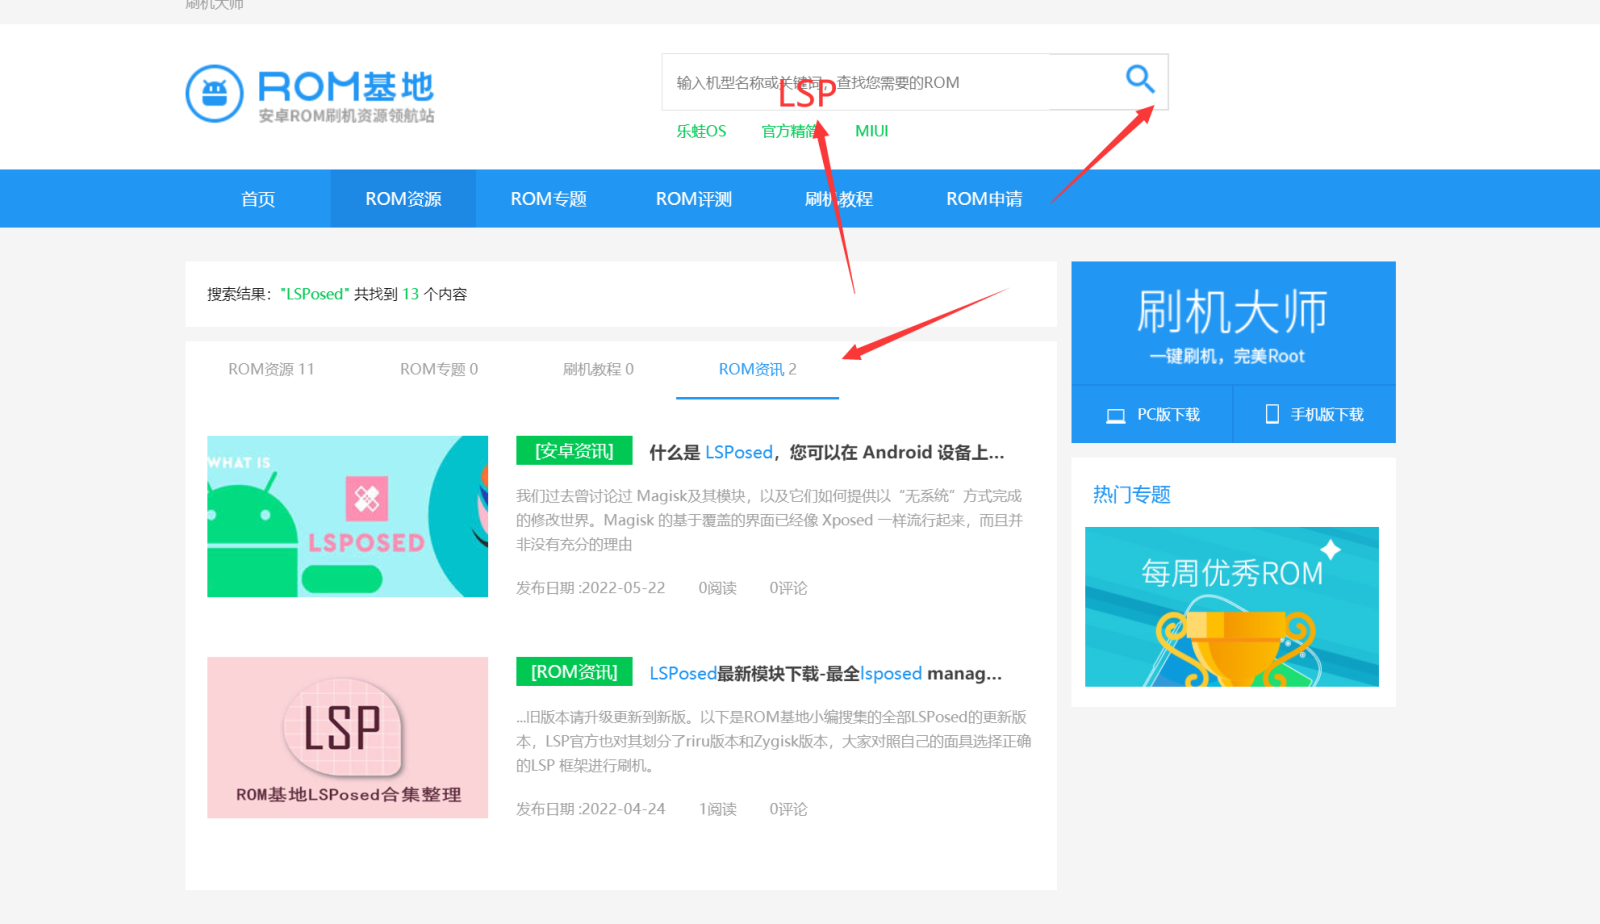Click the ROM基地 robot logo icon
This screenshot has height=924, width=1600.
pyautogui.click(x=215, y=94)
